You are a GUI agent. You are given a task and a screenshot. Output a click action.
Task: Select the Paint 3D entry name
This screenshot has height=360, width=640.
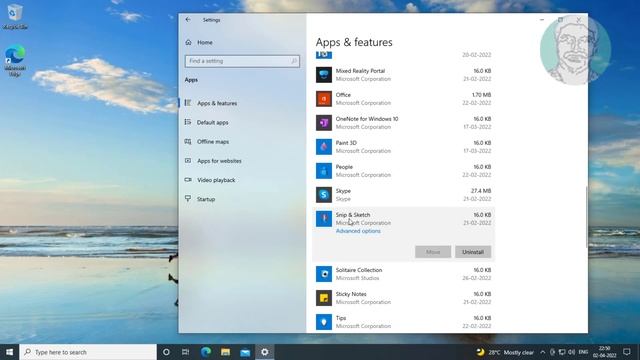click(346, 143)
